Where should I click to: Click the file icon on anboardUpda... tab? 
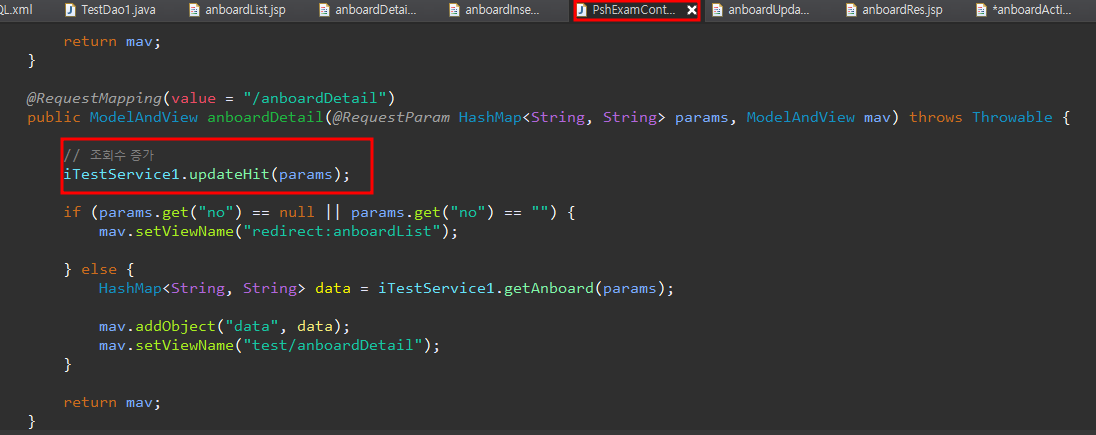(x=717, y=10)
